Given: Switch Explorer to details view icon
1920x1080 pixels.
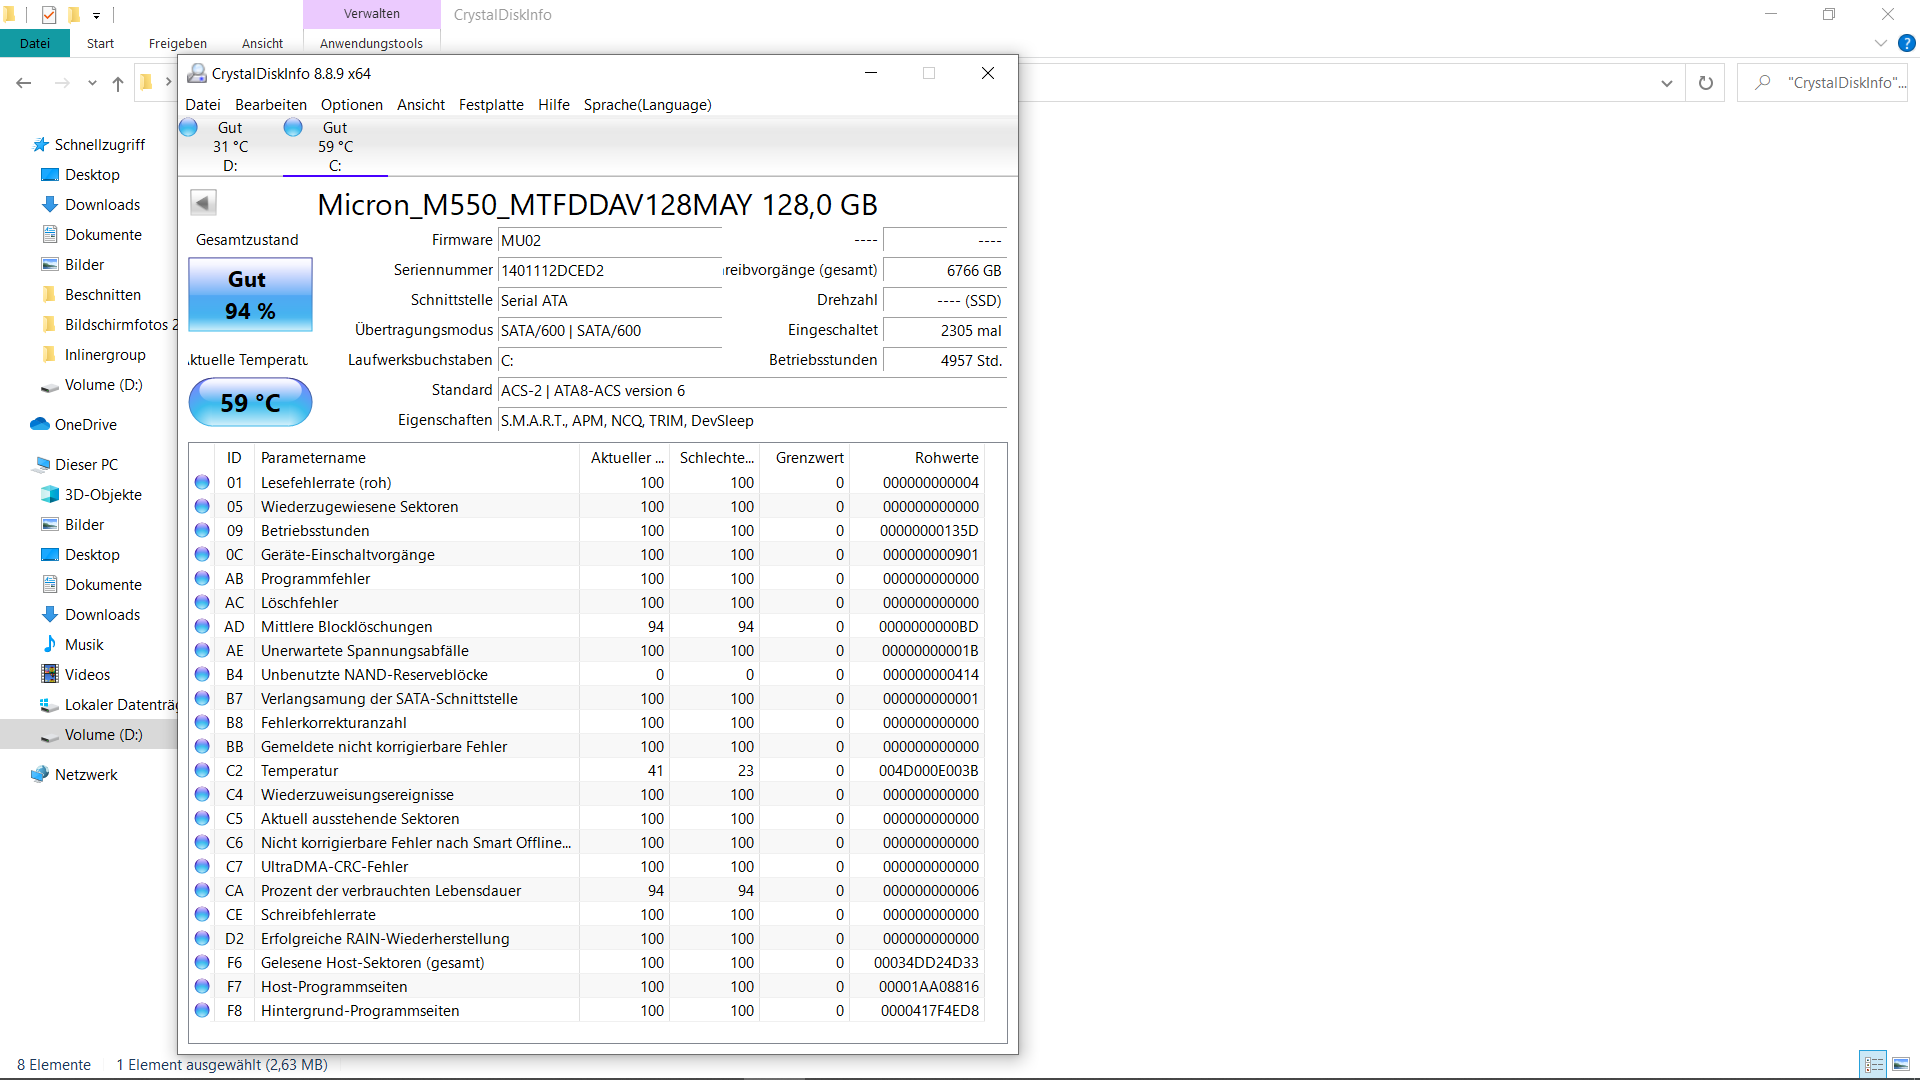Looking at the screenshot, I should tap(1874, 1064).
